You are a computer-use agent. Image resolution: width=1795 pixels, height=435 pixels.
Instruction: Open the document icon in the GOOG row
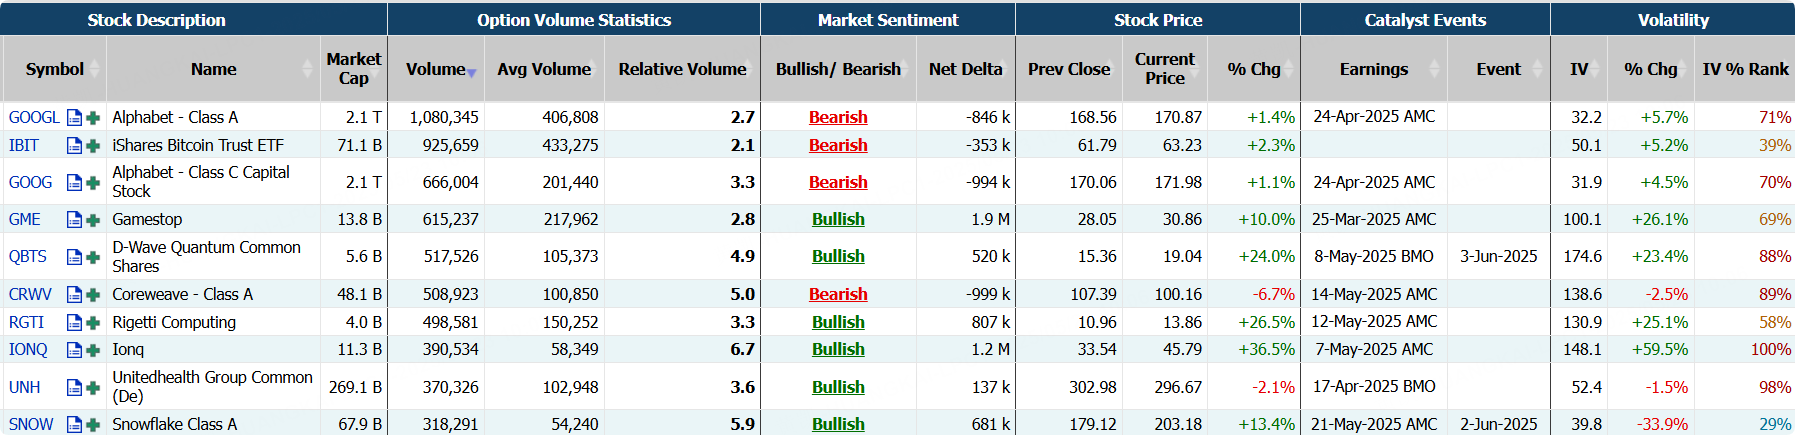pos(74,183)
